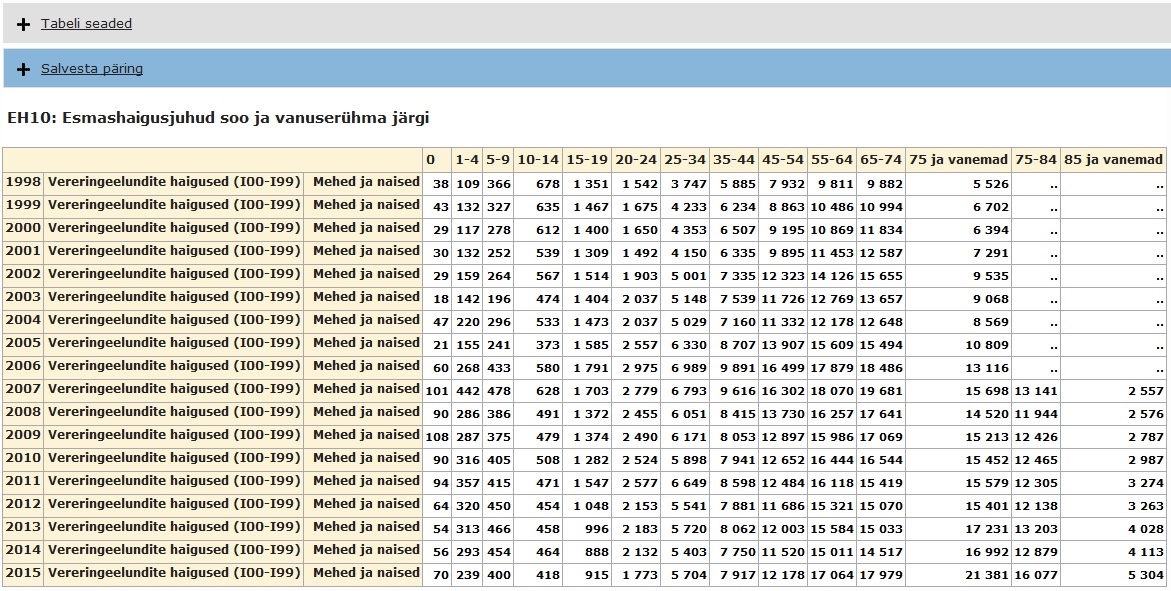
Task: Click the 10-14 age group column header
Action: click(x=538, y=160)
